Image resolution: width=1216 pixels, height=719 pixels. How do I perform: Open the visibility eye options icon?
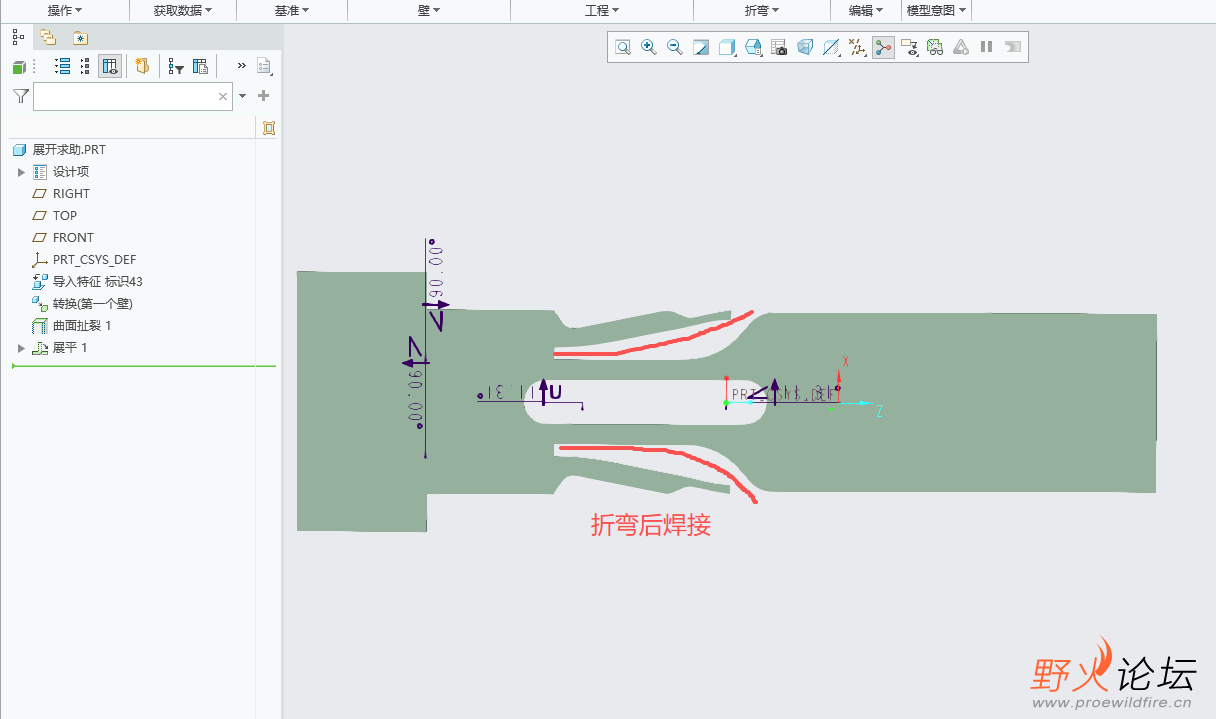909,47
